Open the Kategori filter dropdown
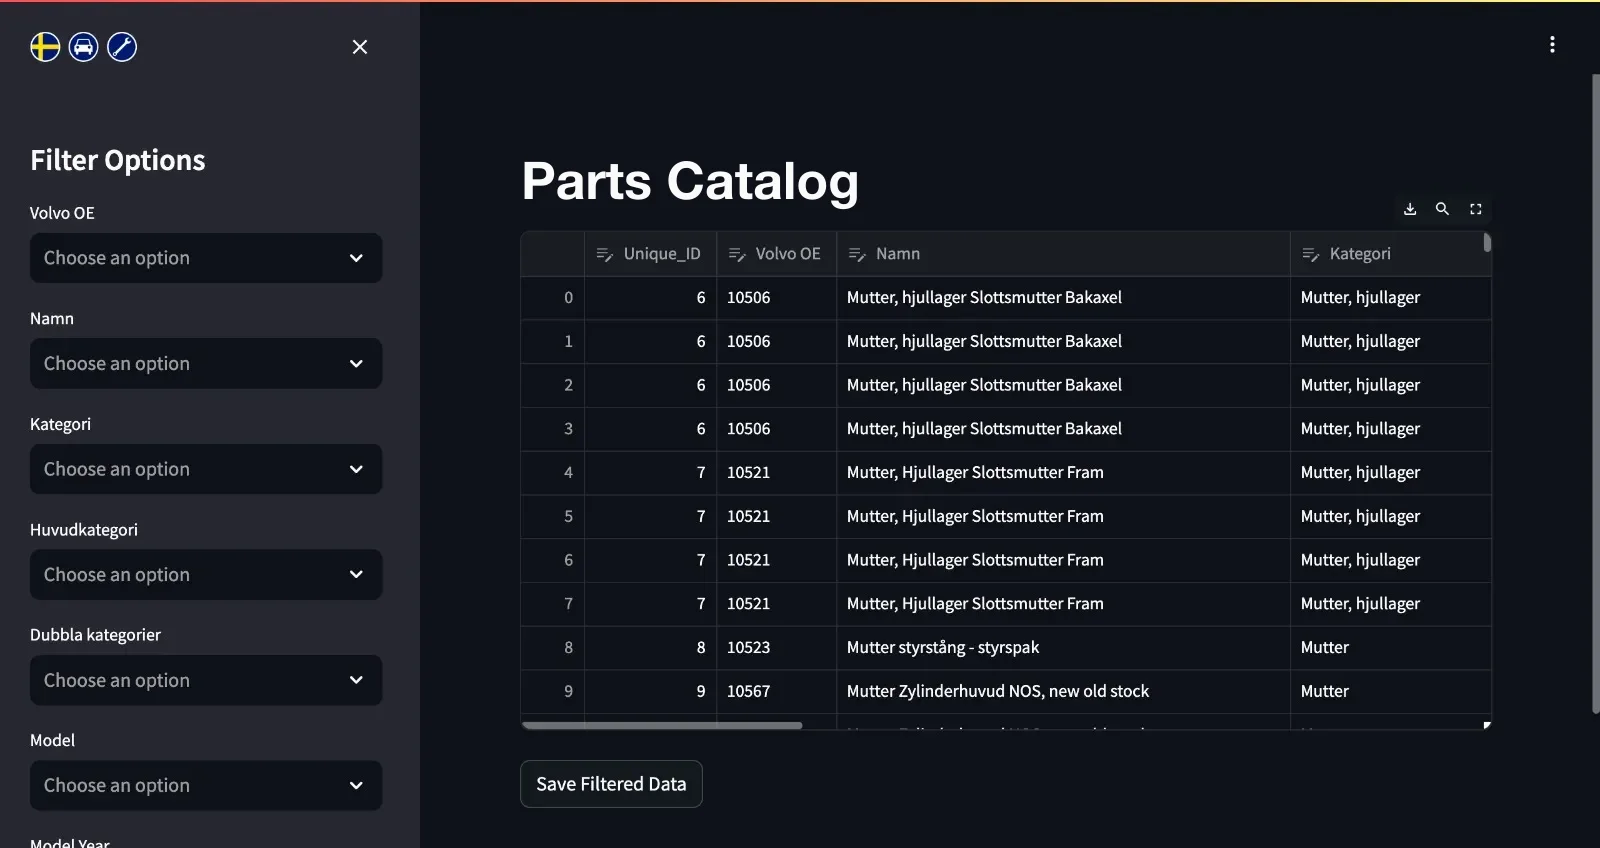Image resolution: width=1600 pixels, height=848 pixels. click(x=206, y=469)
